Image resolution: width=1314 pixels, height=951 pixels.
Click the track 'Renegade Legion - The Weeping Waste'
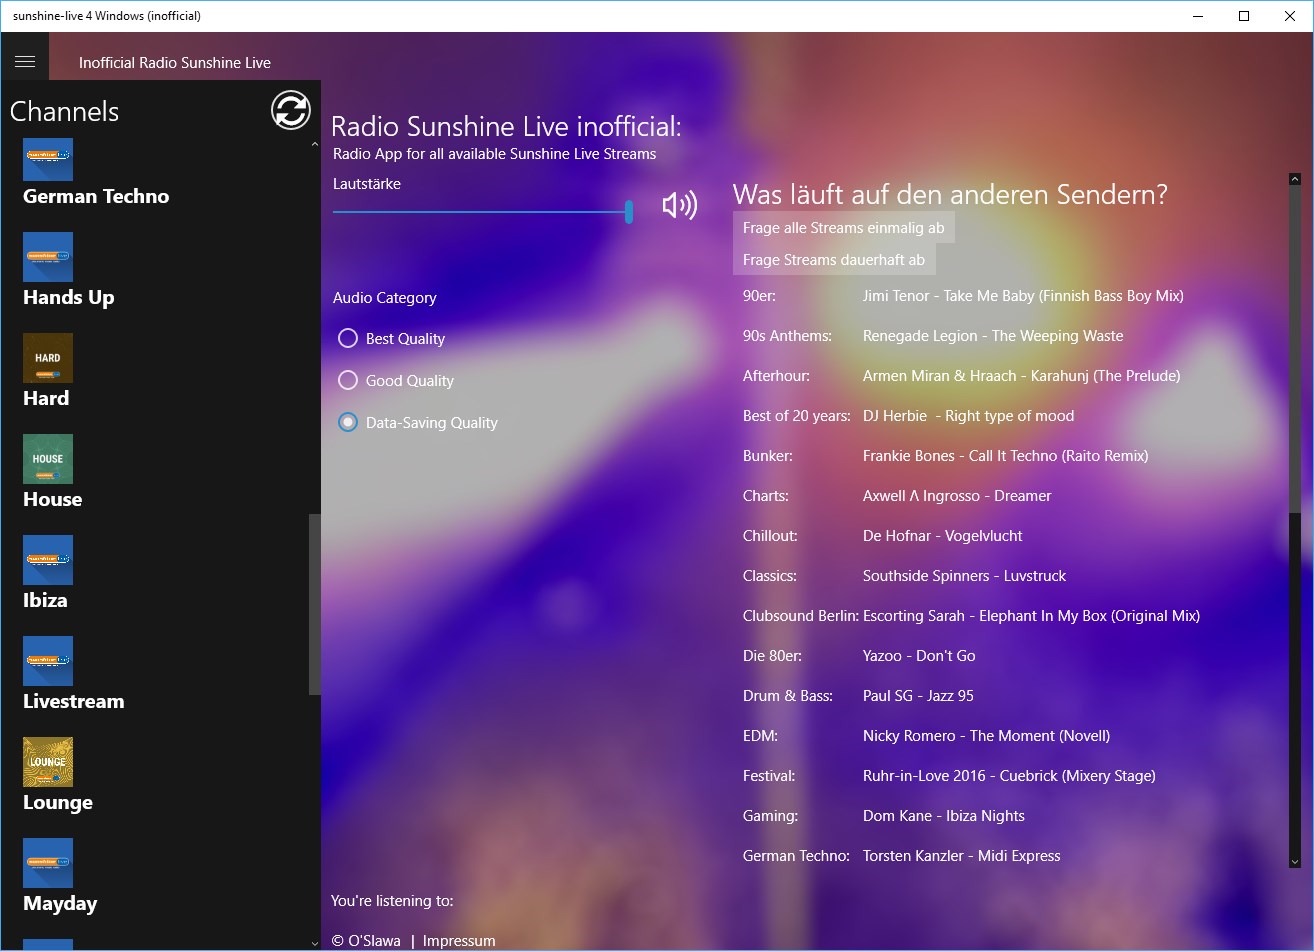click(x=993, y=336)
